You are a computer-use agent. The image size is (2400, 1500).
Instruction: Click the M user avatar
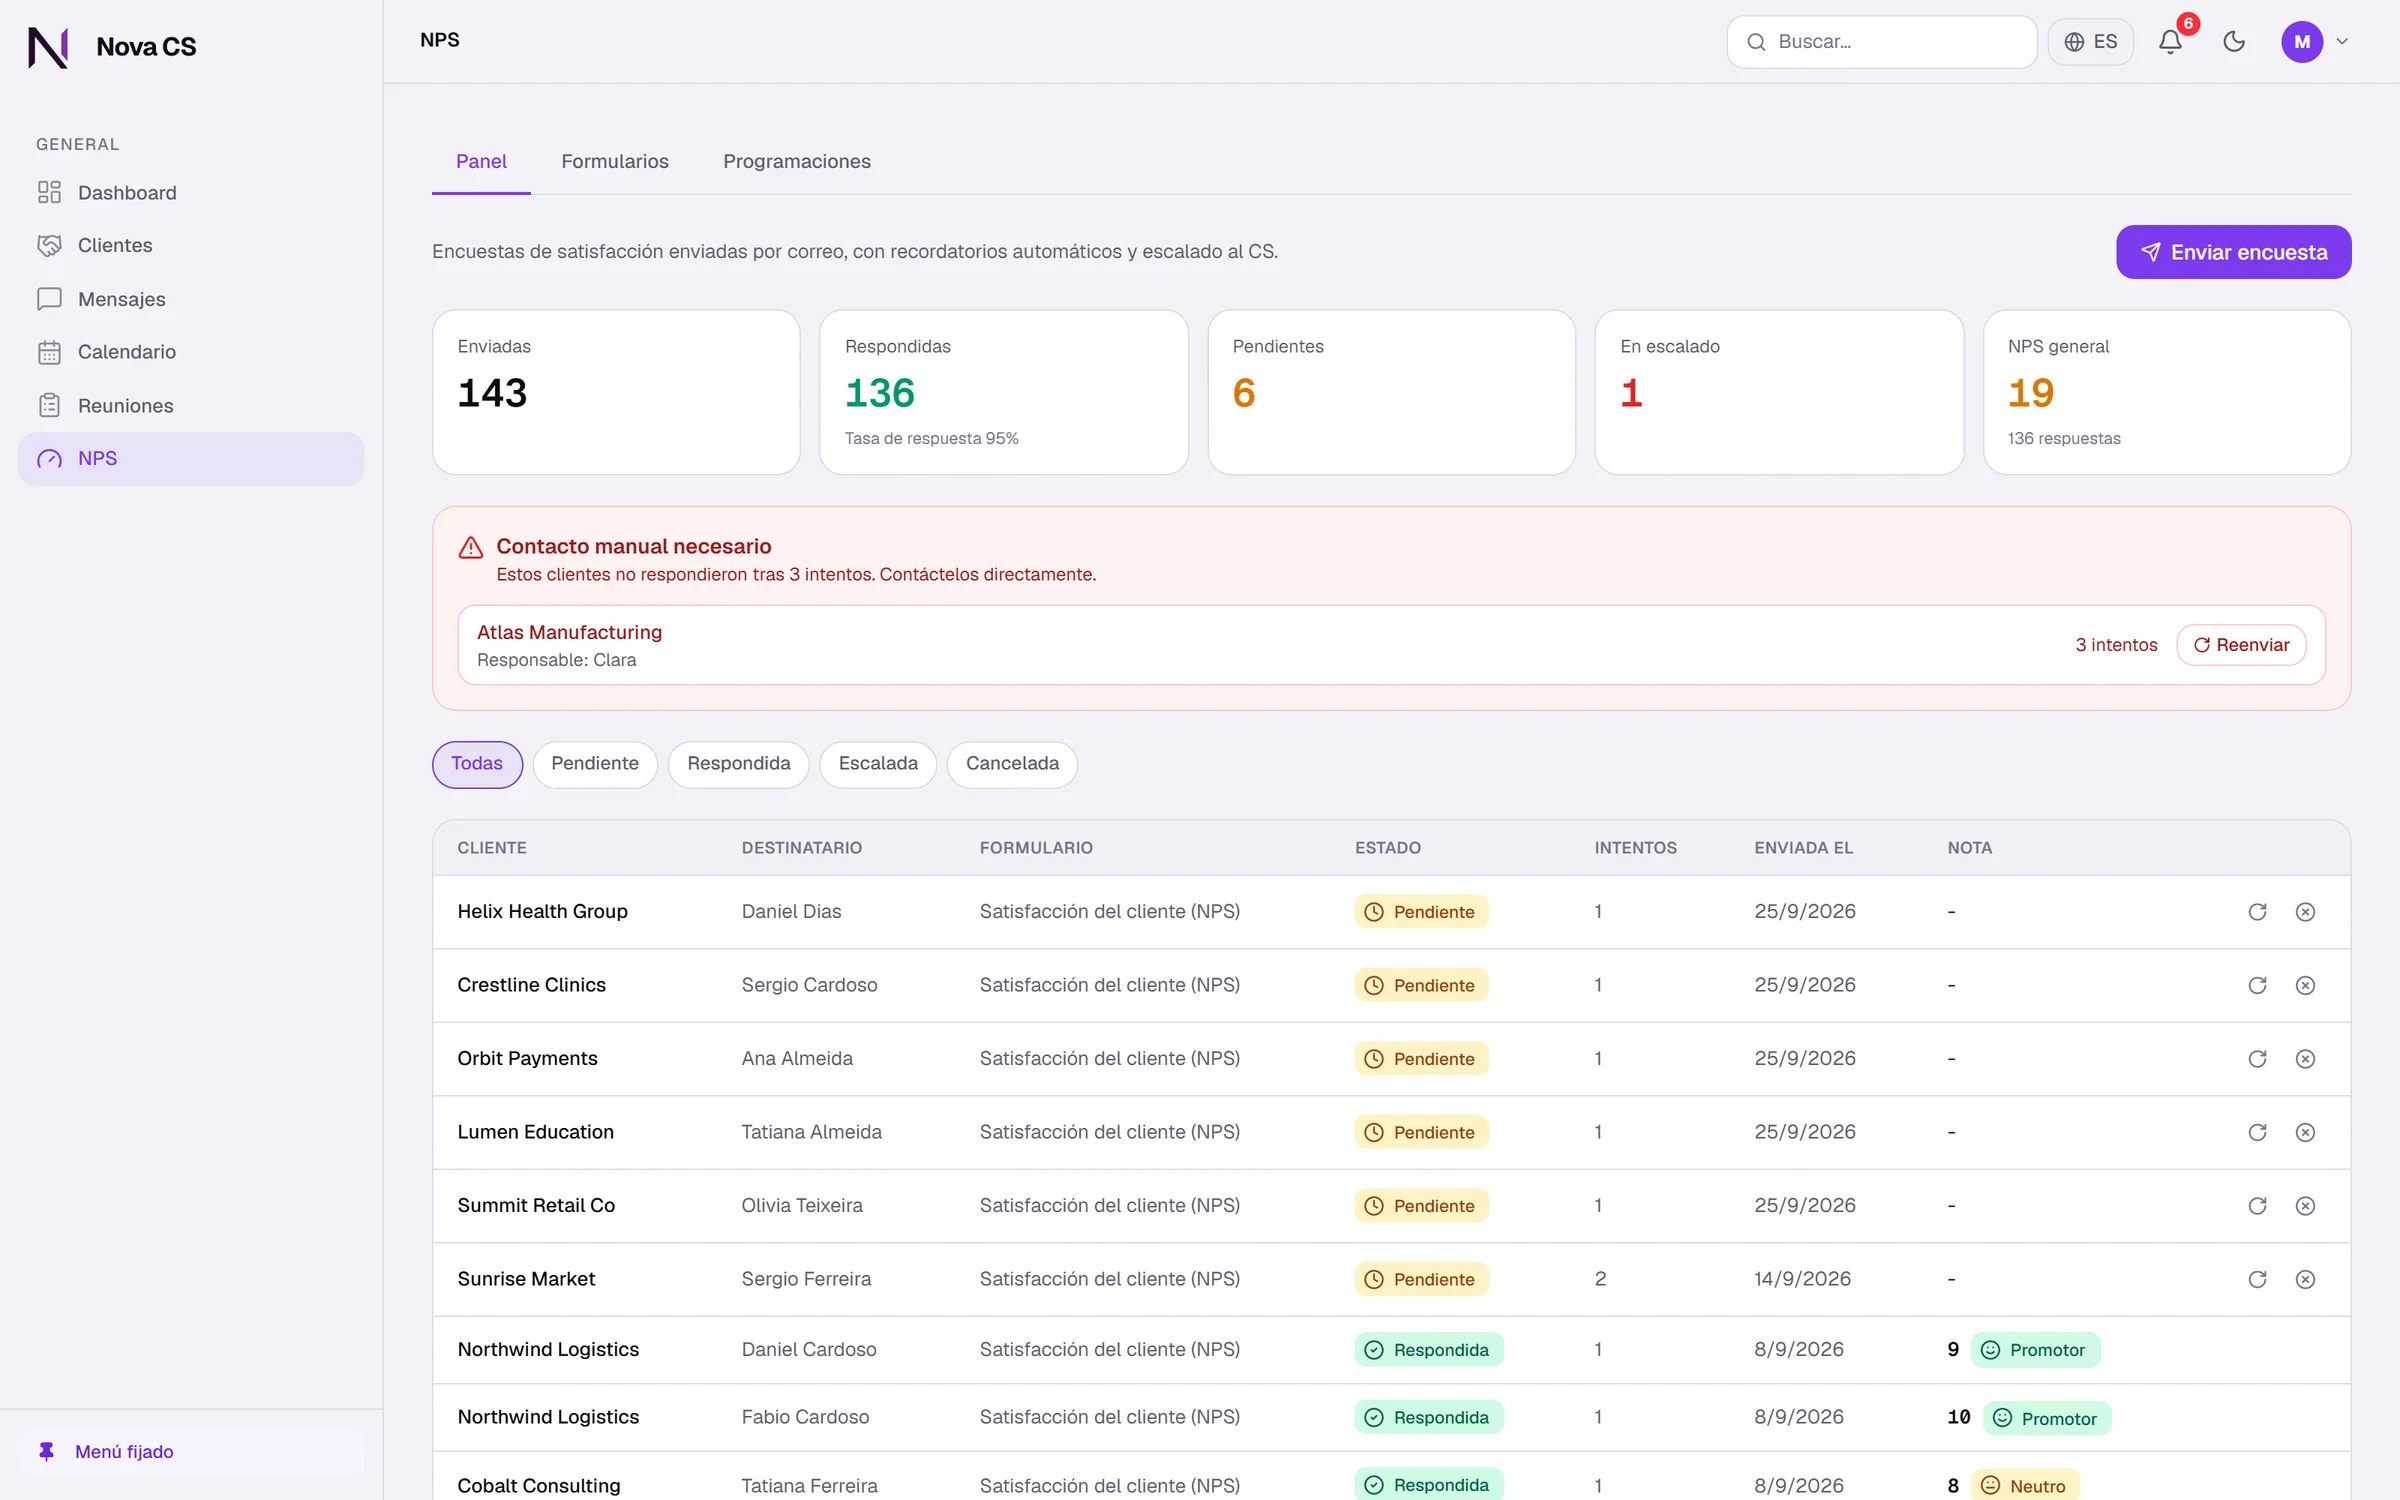coord(2302,42)
